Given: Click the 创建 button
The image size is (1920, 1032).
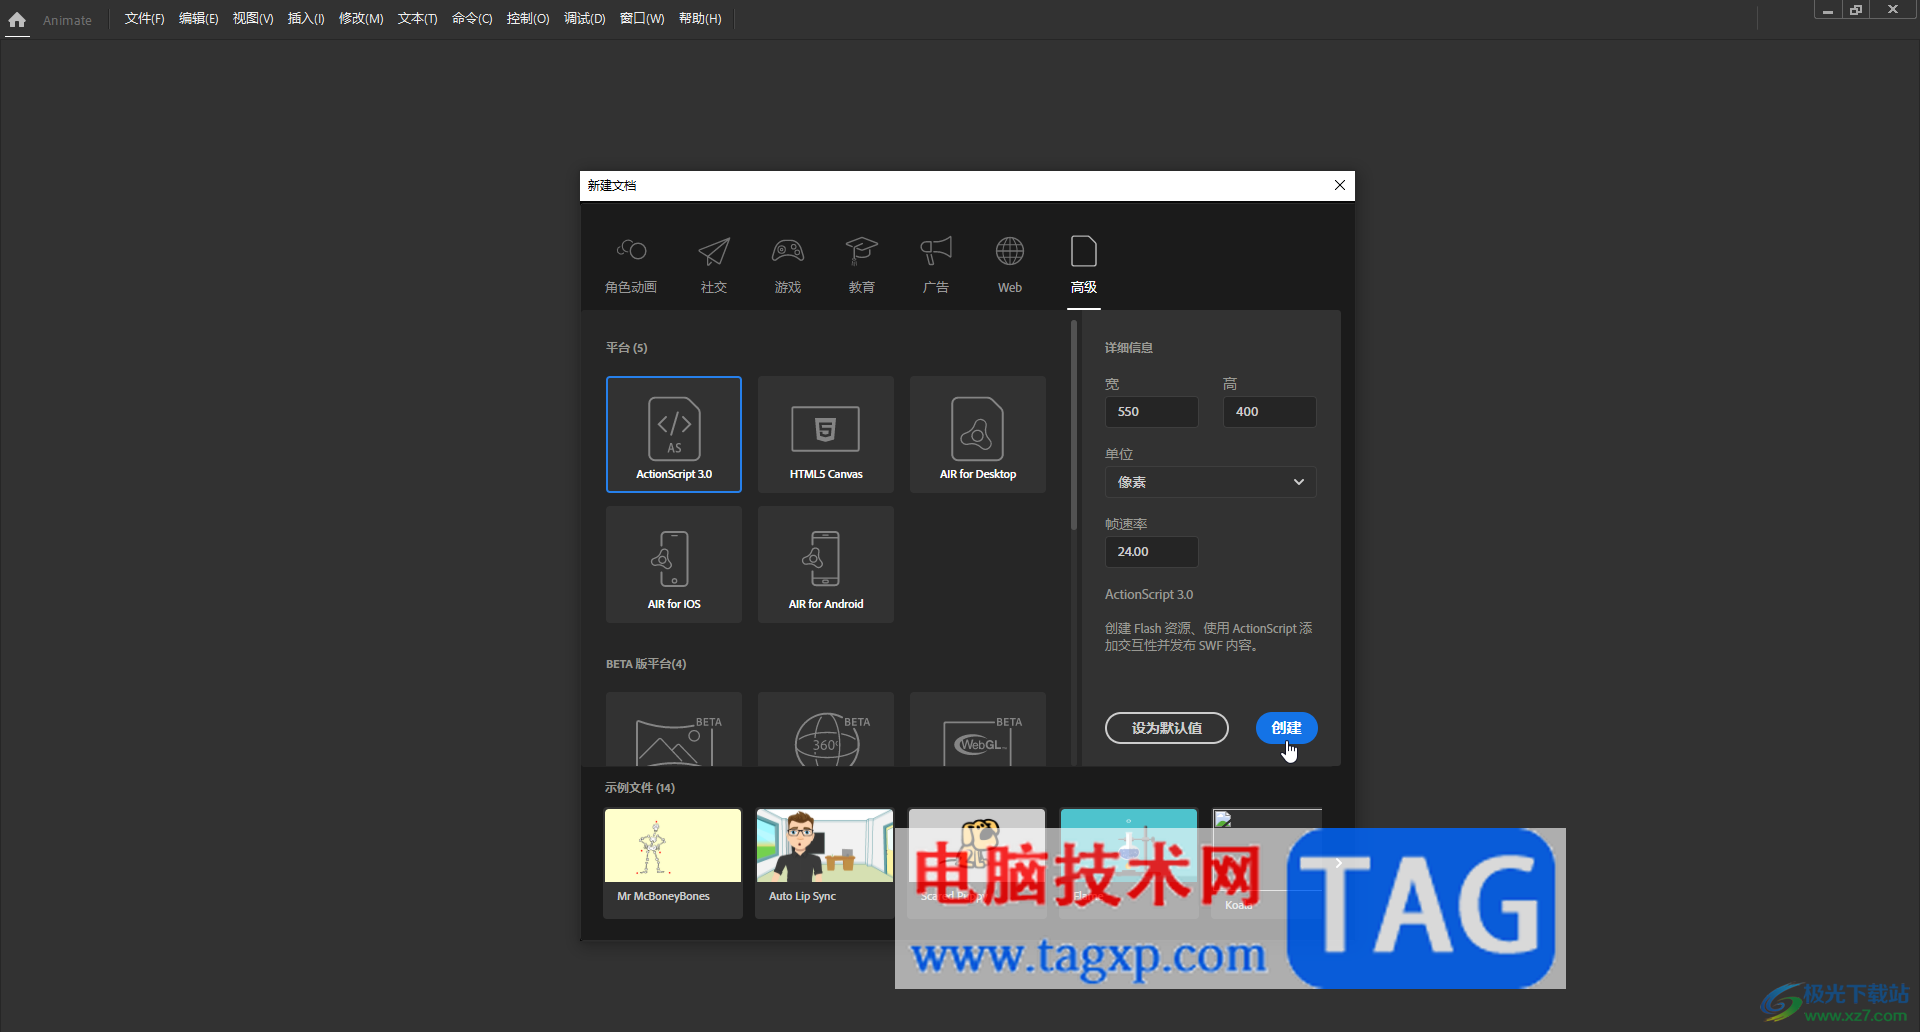Looking at the screenshot, I should 1286,728.
